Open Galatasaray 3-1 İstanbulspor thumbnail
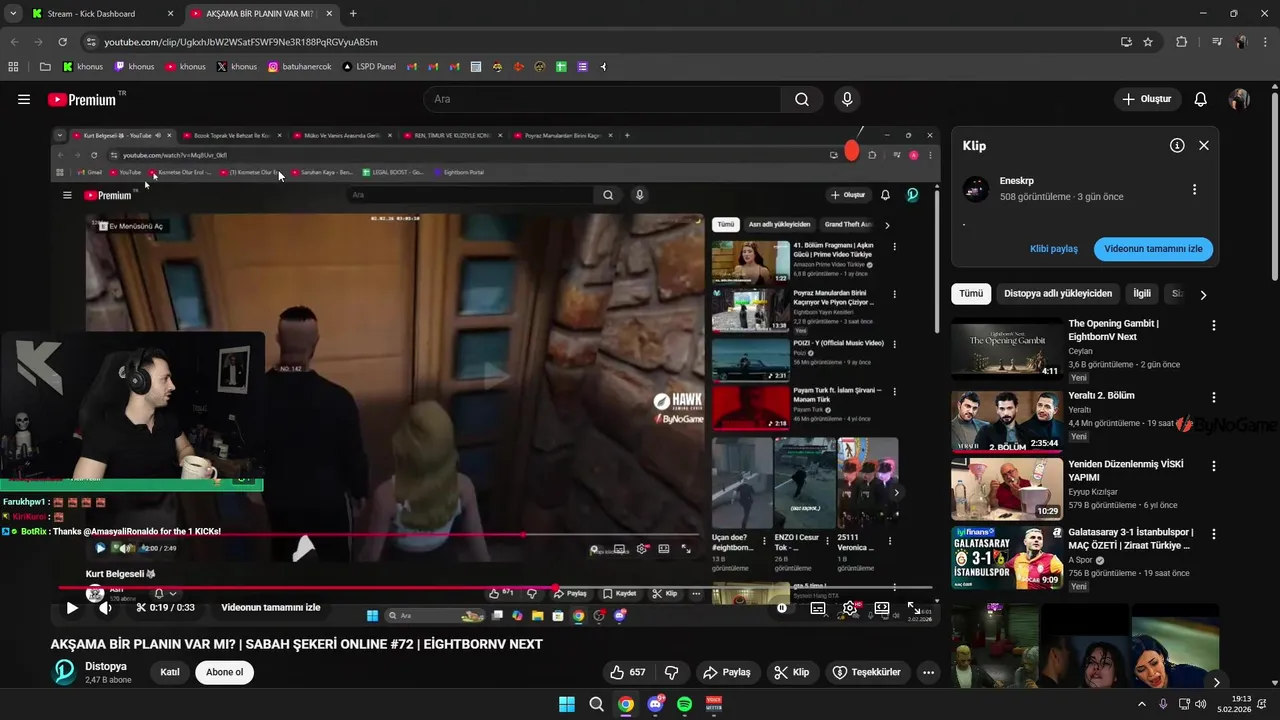1280x720 pixels. tap(1007, 557)
